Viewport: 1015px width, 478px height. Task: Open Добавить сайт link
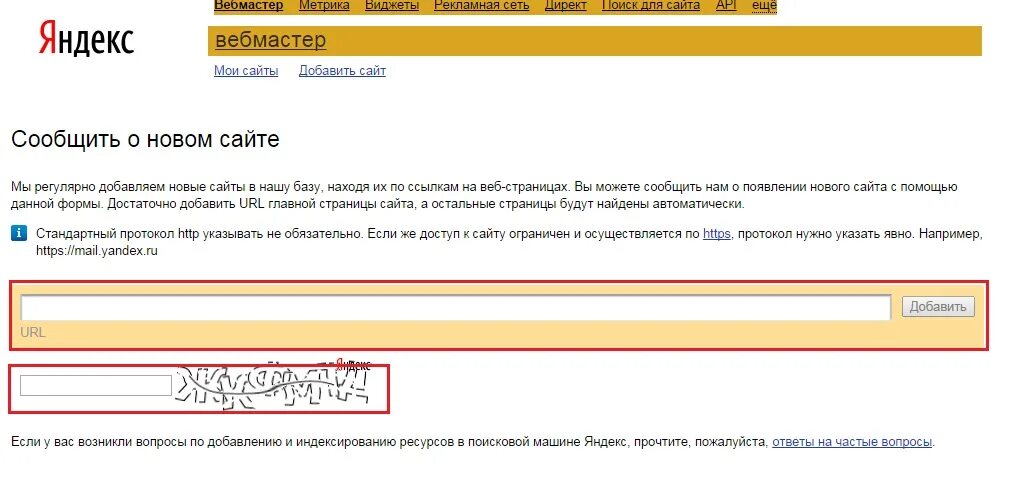click(342, 71)
